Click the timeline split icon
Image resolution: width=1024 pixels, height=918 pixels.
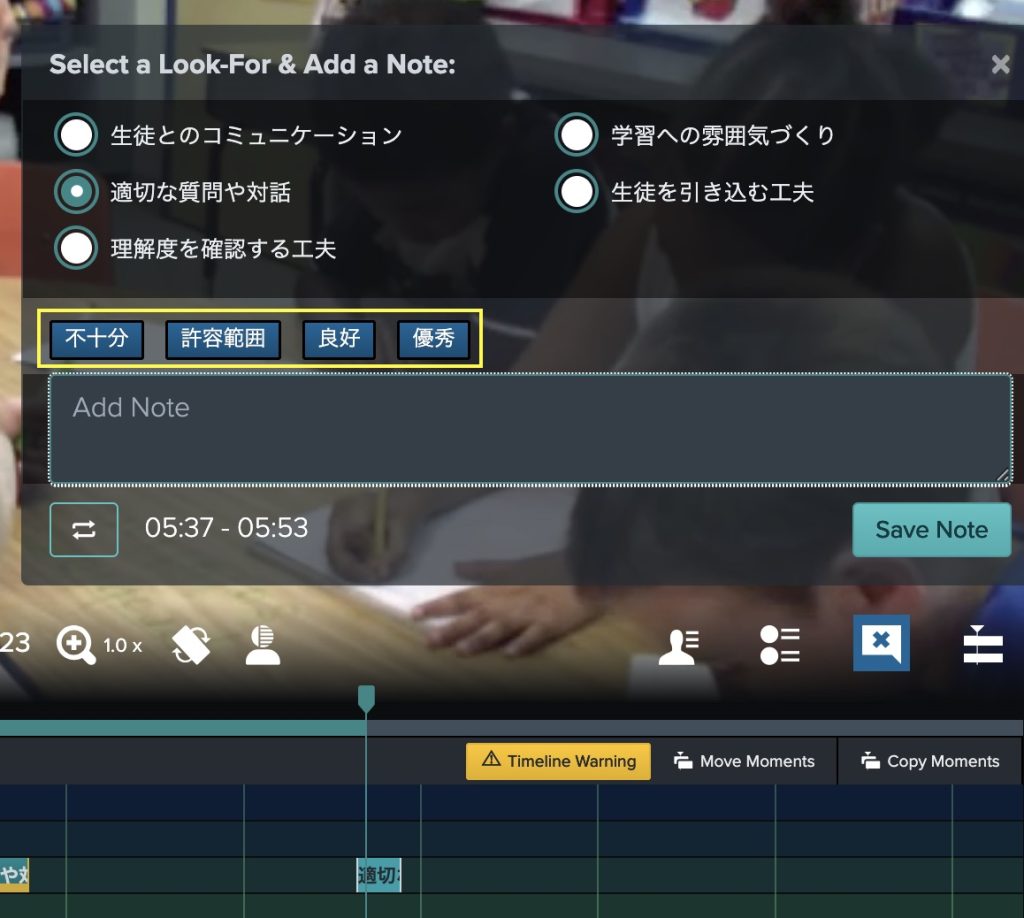[982, 645]
